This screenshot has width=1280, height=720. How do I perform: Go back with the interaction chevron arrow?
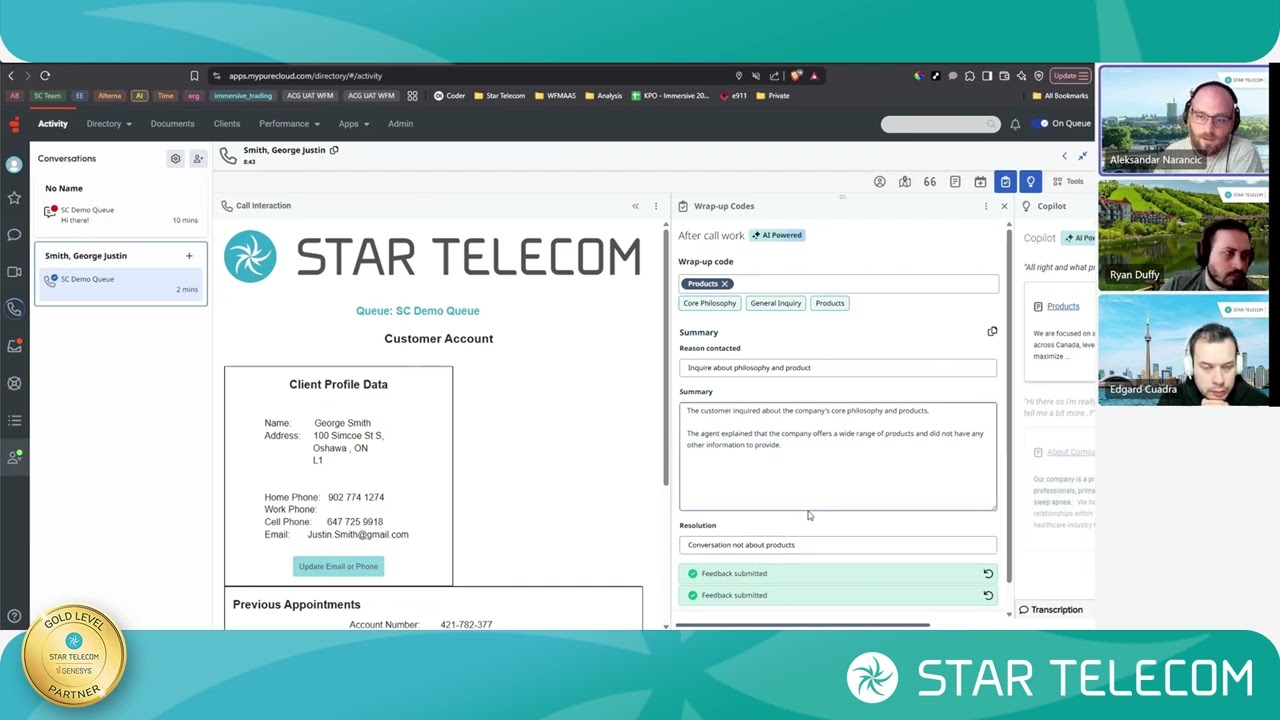pos(1064,156)
